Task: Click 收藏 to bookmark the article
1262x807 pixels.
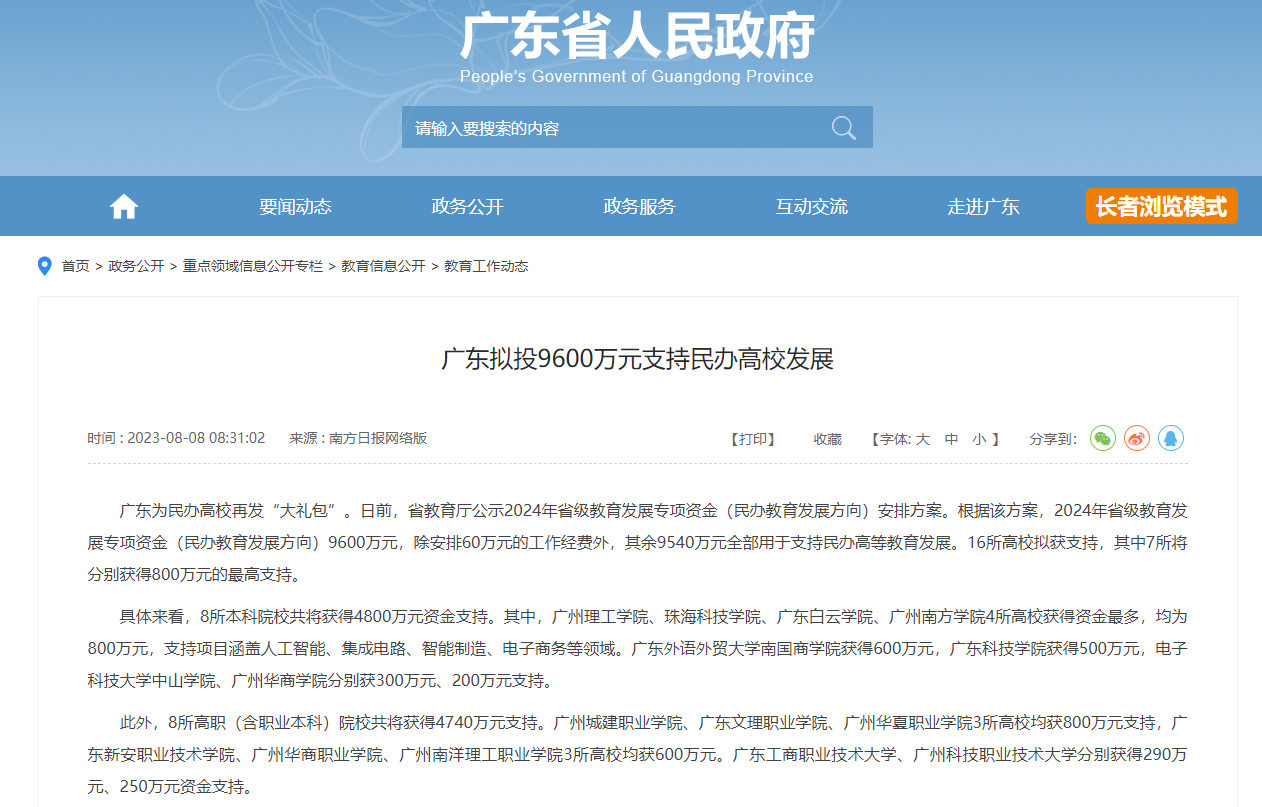Action: pyautogui.click(x=828, y=439)
